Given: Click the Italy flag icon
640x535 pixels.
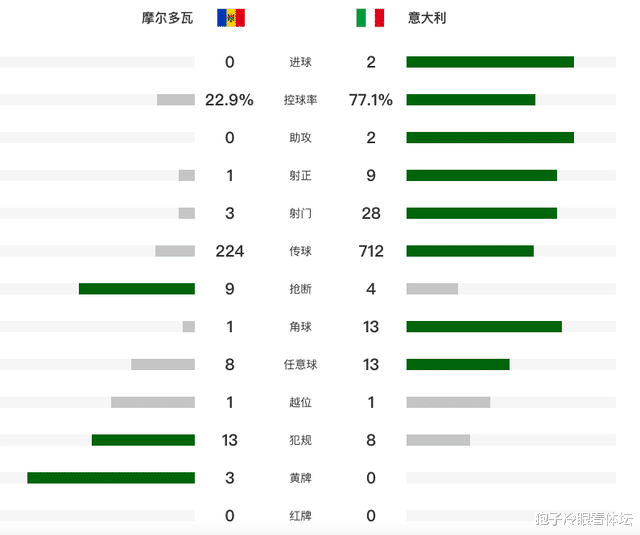Looking at the screenshot, I should tap(370, 18).
